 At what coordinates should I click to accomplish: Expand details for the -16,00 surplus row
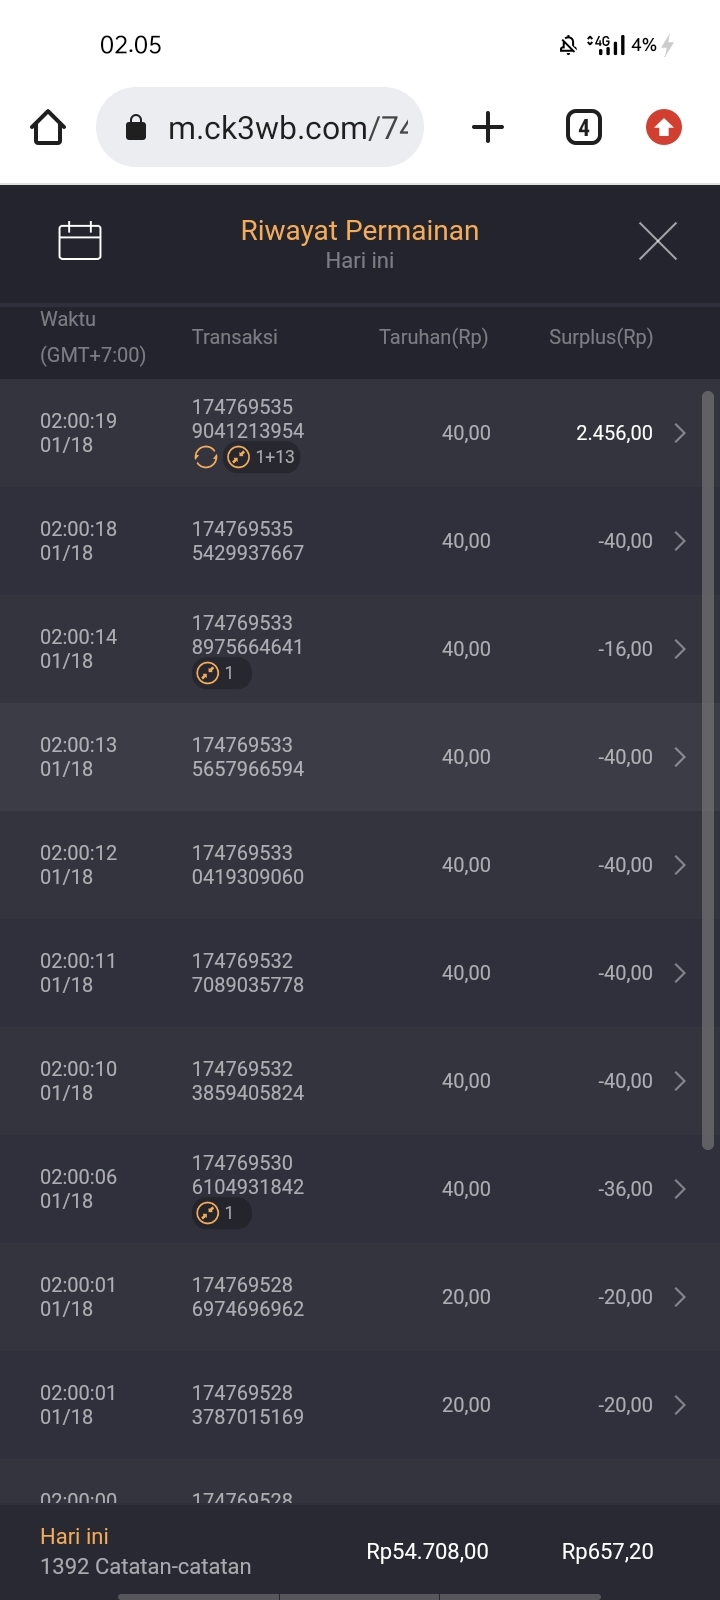pyautogui.click(x=680, y=649)
